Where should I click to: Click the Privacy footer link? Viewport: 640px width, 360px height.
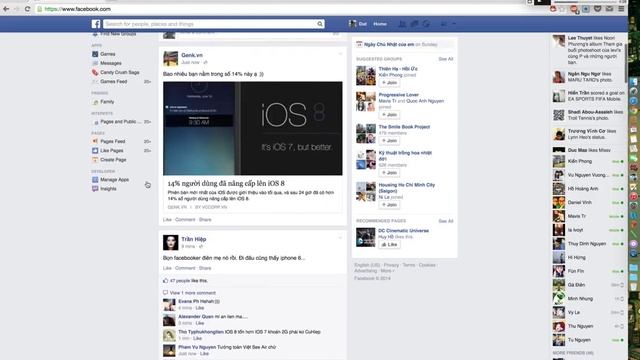(391, 265)
